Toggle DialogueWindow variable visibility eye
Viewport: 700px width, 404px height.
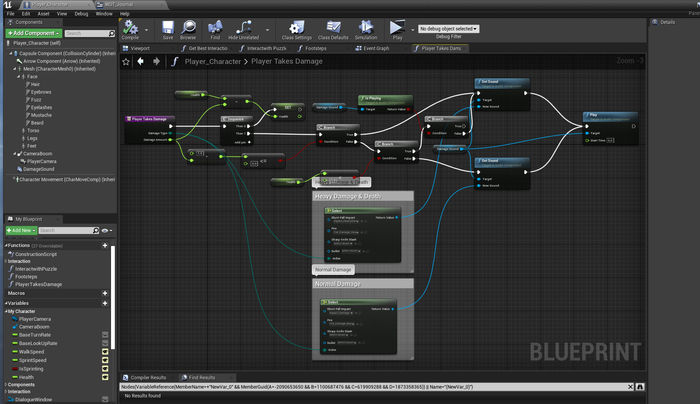point(105,400)
